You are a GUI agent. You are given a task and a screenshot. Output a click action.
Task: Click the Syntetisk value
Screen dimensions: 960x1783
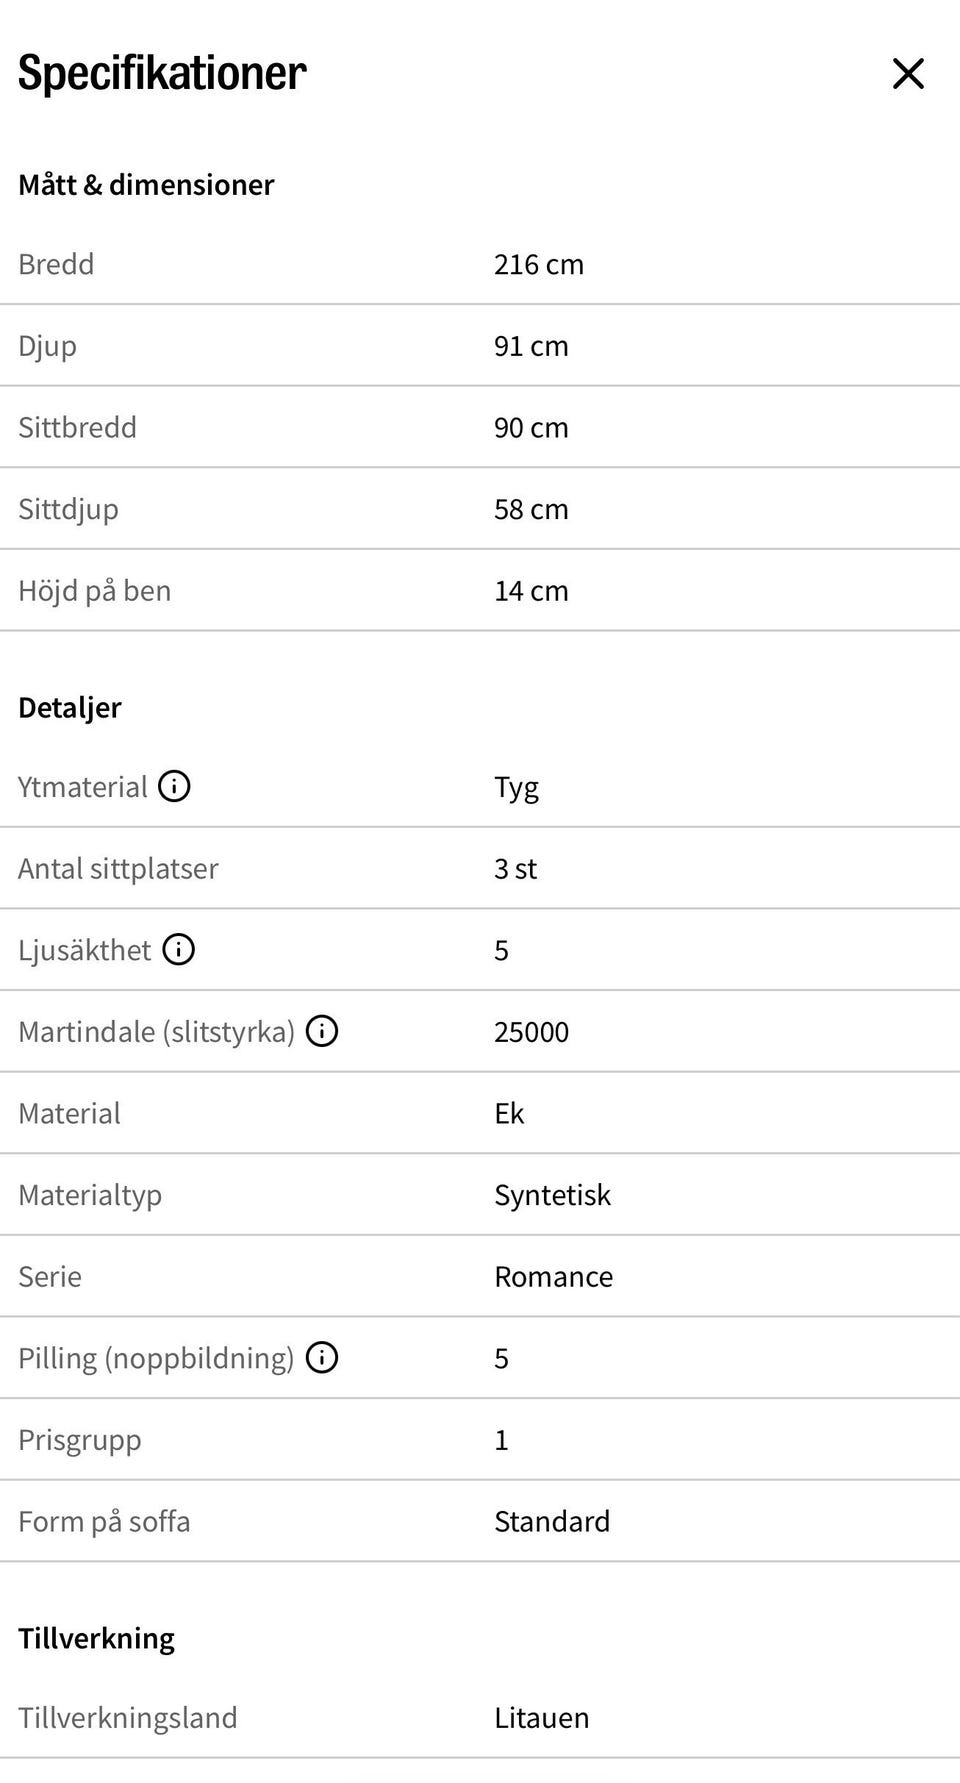[552, 1195]
